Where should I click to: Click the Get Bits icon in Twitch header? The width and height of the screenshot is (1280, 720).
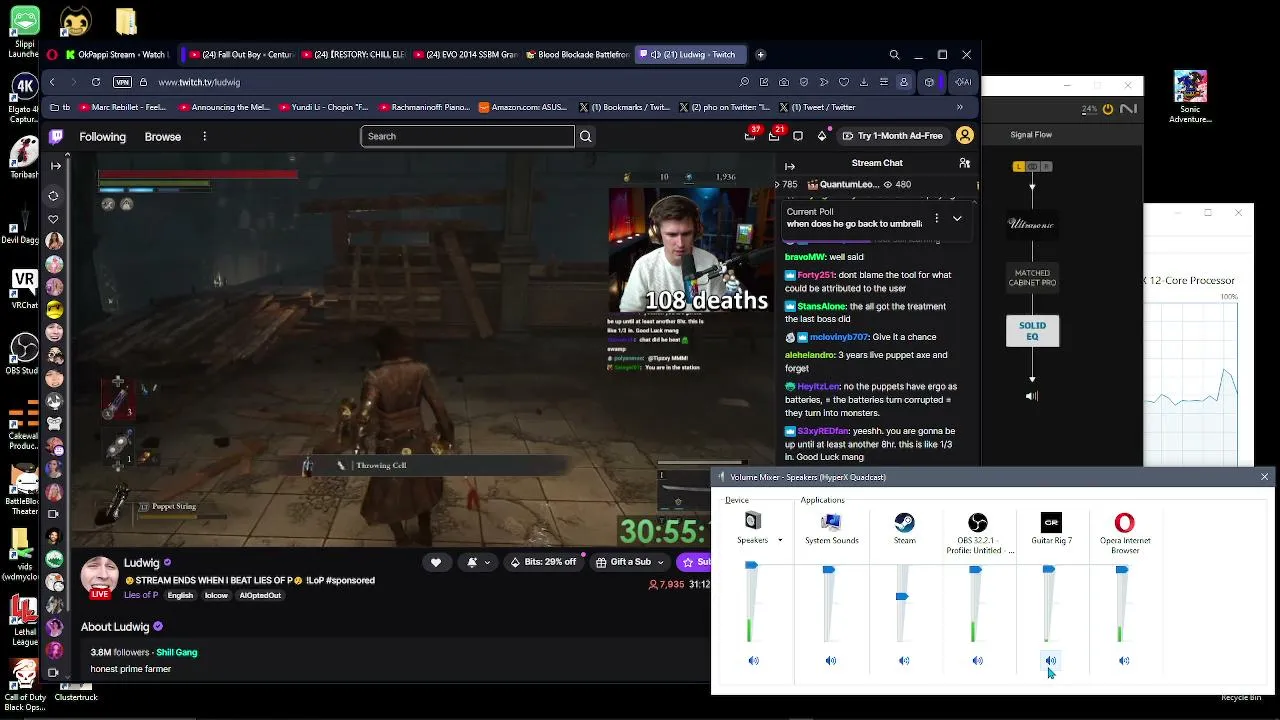click(822, 136)
